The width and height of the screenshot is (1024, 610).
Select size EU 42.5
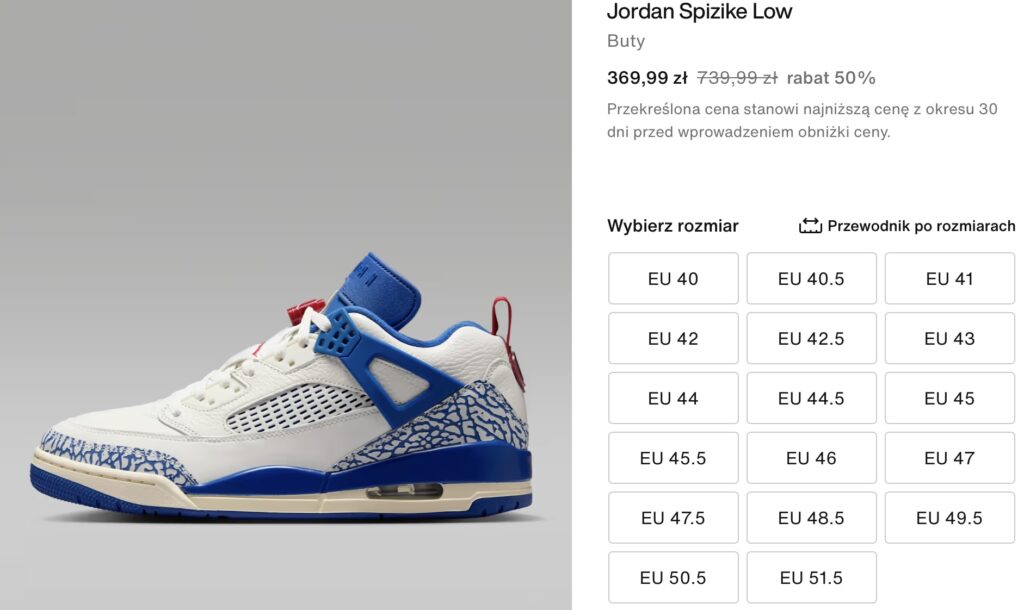point(812,338)
